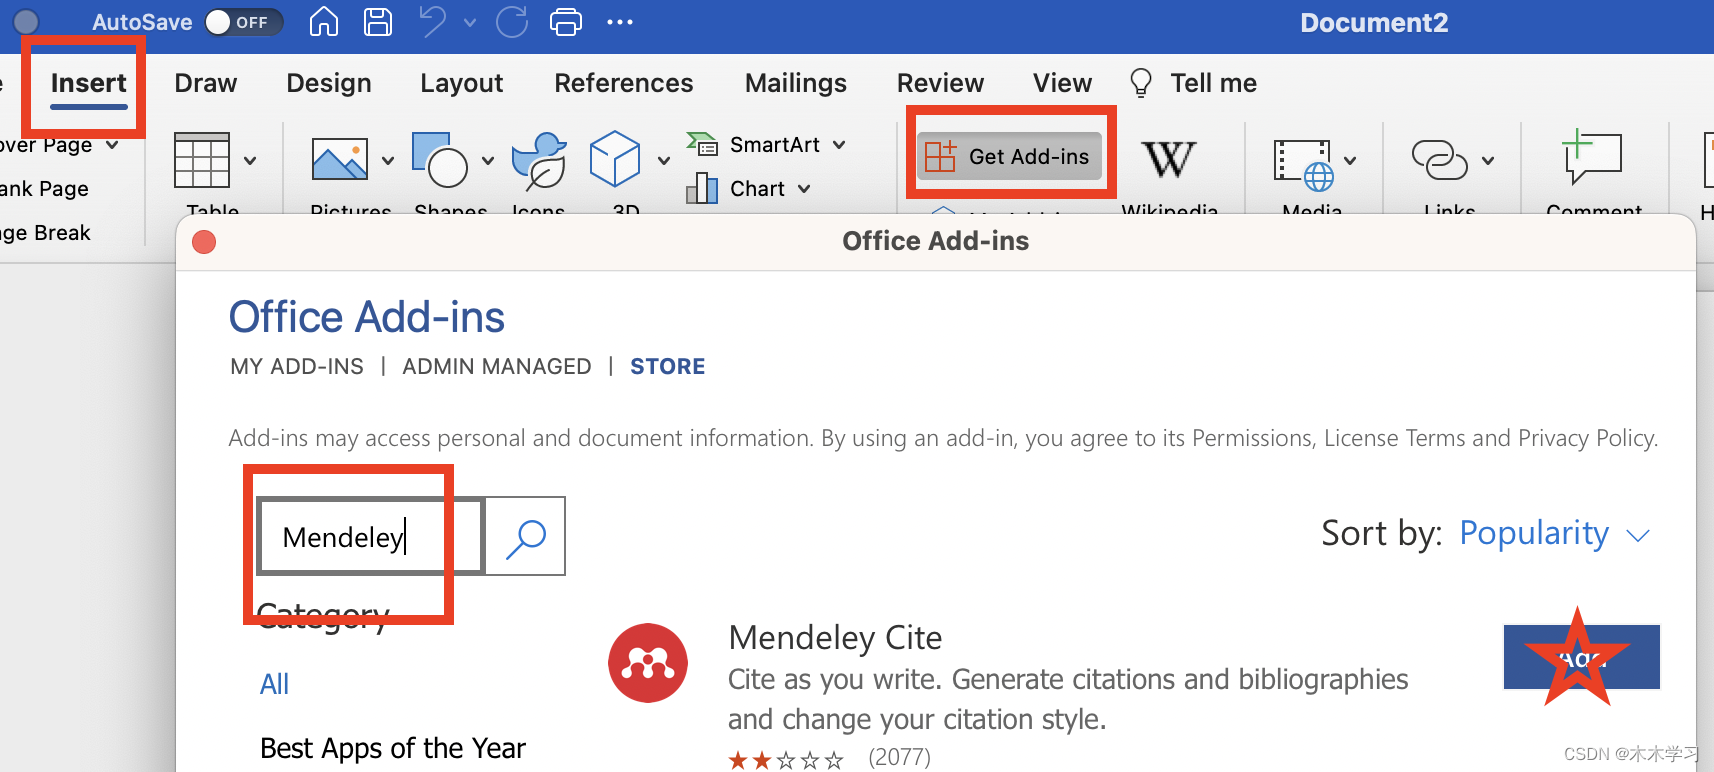This screenshot has width=1714, height=772.
Task: Expand the Cover Page dropdown arrow
Action: pos(112,145)
